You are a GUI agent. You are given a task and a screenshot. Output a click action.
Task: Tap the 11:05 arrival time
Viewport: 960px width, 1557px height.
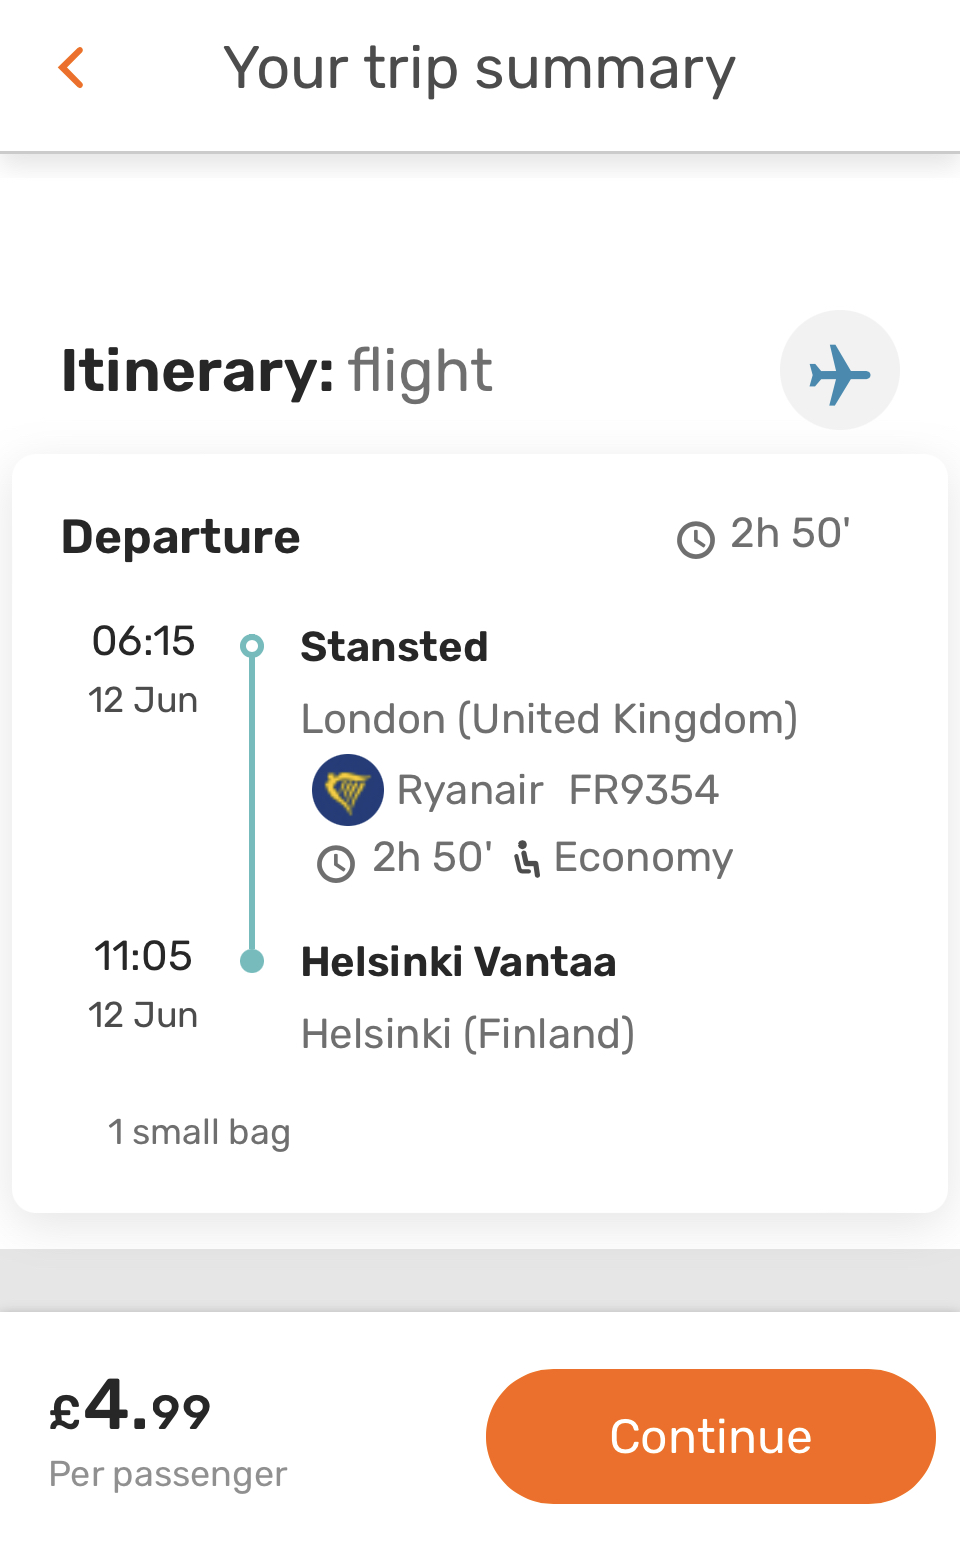(x=143, y=956)
